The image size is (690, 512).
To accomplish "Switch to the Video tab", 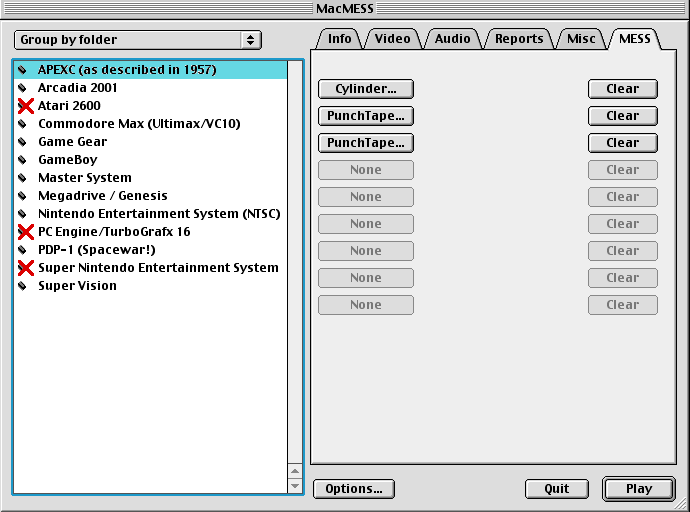I will [393, 39].
